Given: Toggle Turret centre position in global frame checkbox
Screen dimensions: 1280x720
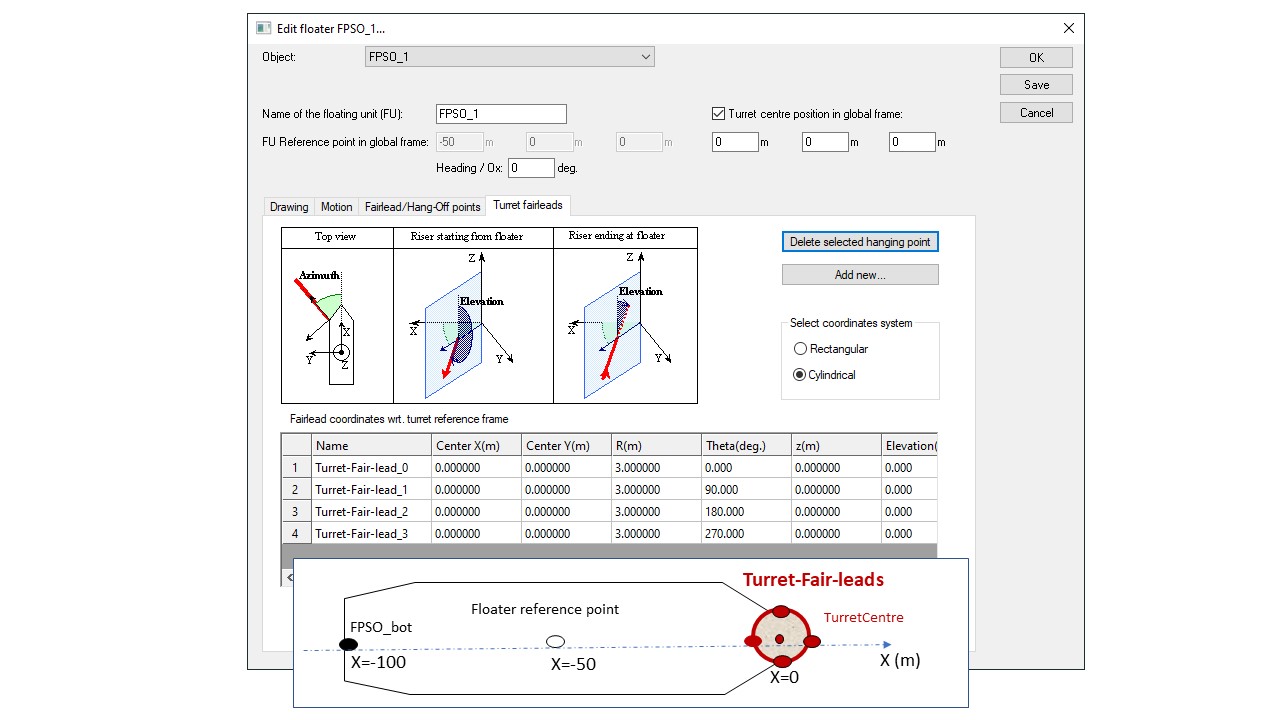Looking at the screenshot, I should [718, 114].
